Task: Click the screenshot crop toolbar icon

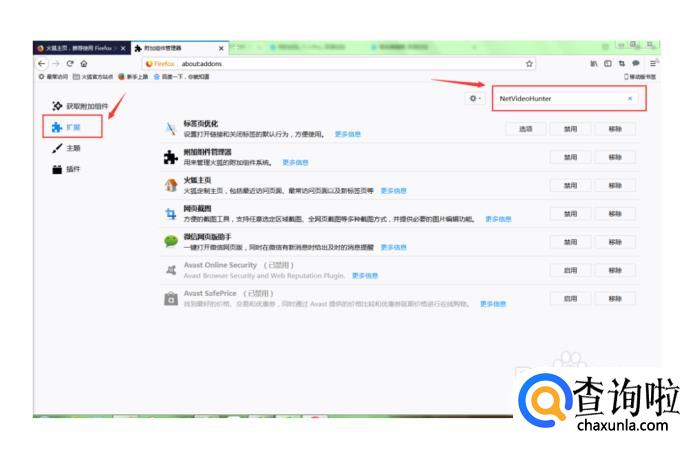Action: (x=622, y=64)
